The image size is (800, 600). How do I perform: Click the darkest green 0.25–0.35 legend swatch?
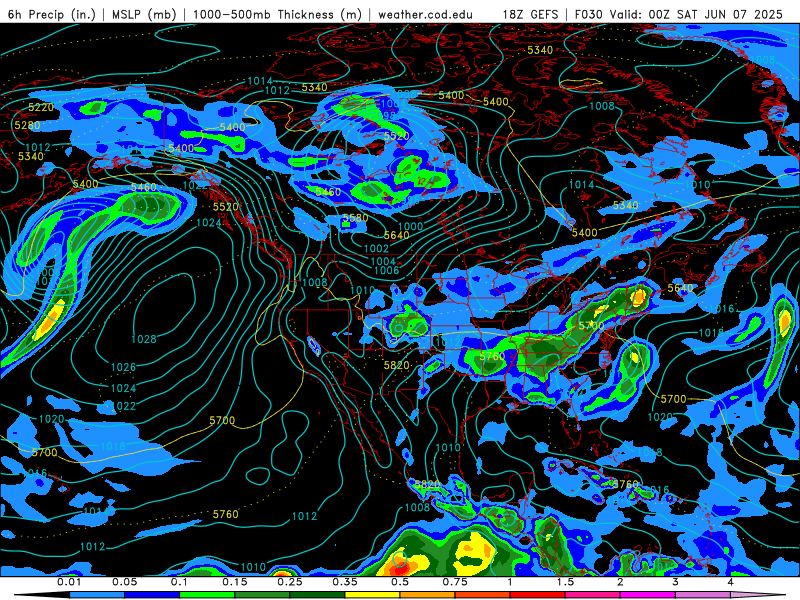coord(317,595)
